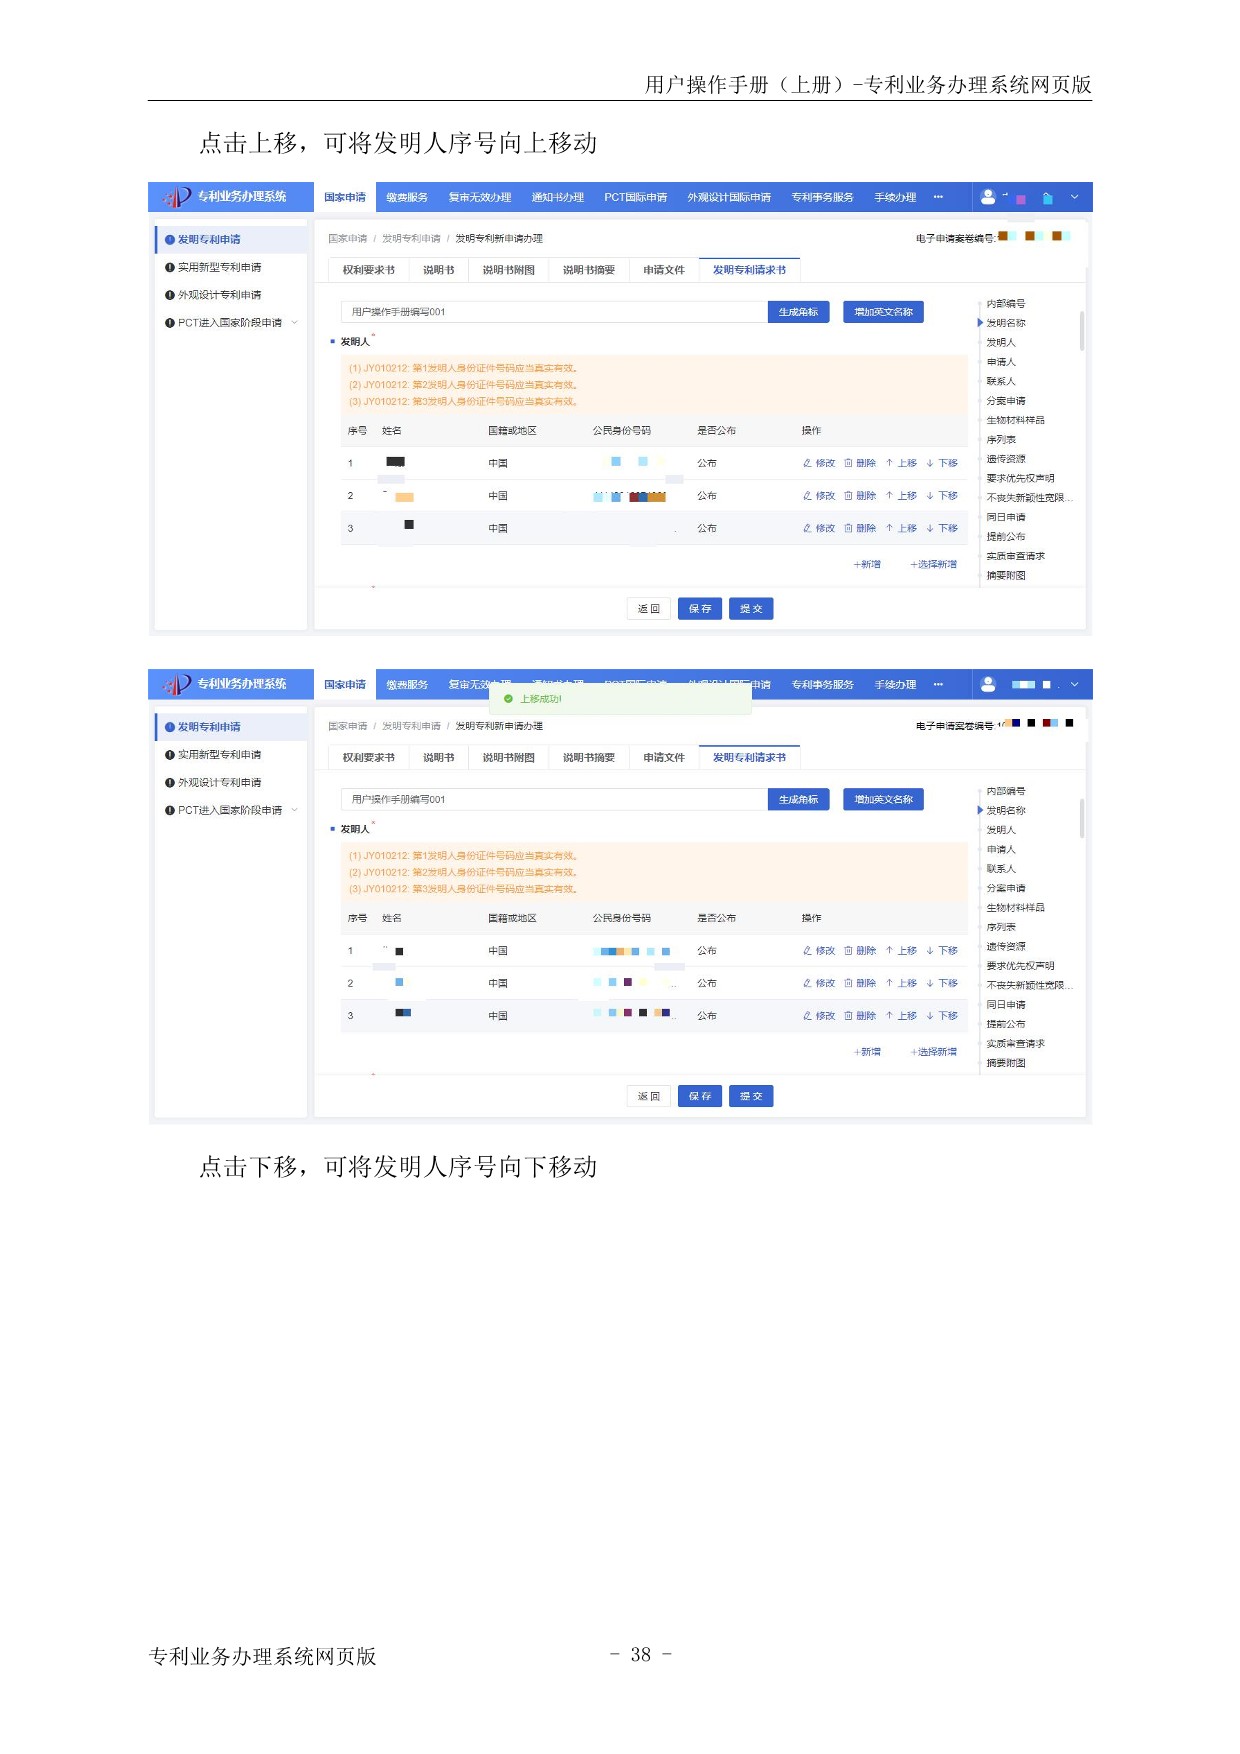Open user dropdown chevron in lower screenshot header

[1075, 685]
